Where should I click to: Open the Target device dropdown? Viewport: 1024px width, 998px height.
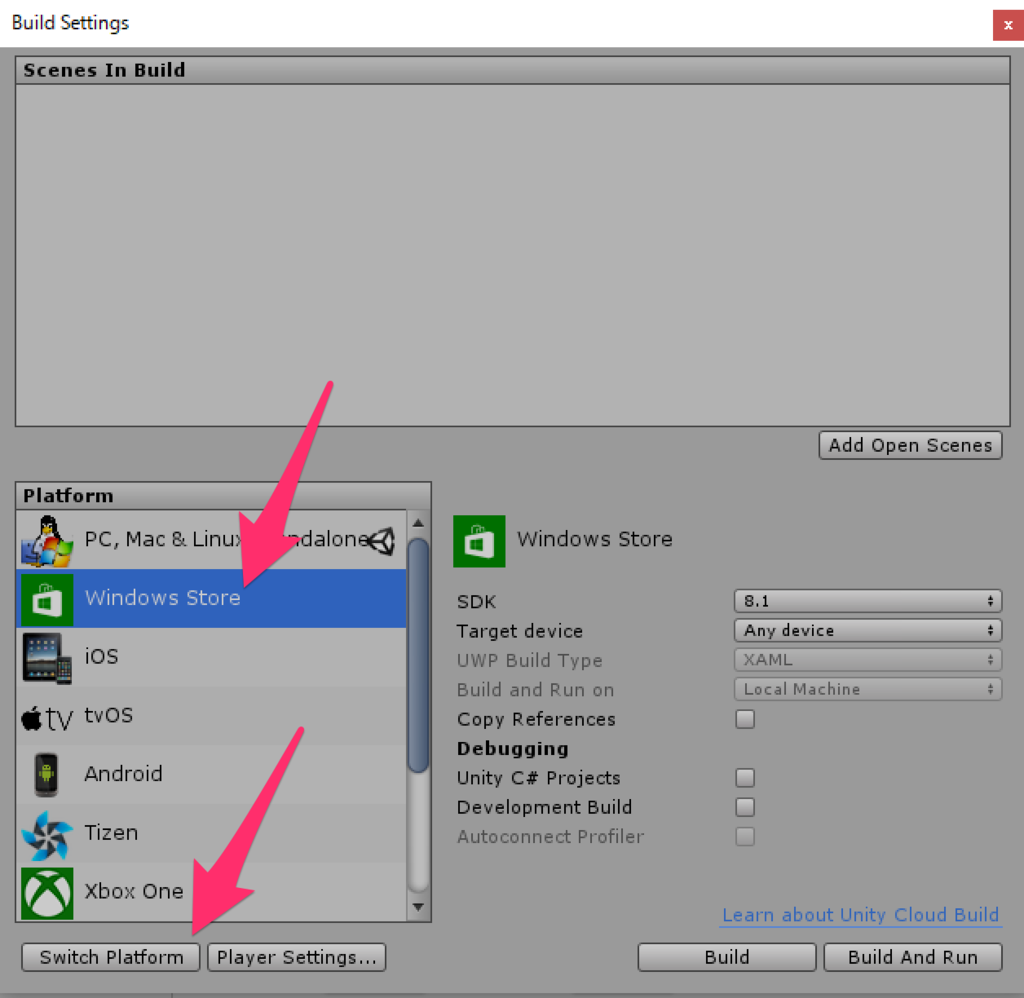pos(868,630)
